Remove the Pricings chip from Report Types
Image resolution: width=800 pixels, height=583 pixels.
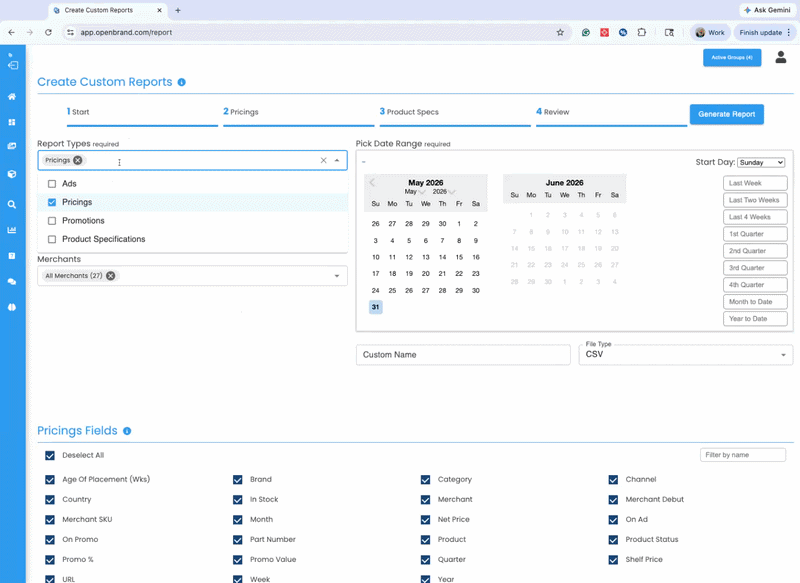tap(78, 160)
